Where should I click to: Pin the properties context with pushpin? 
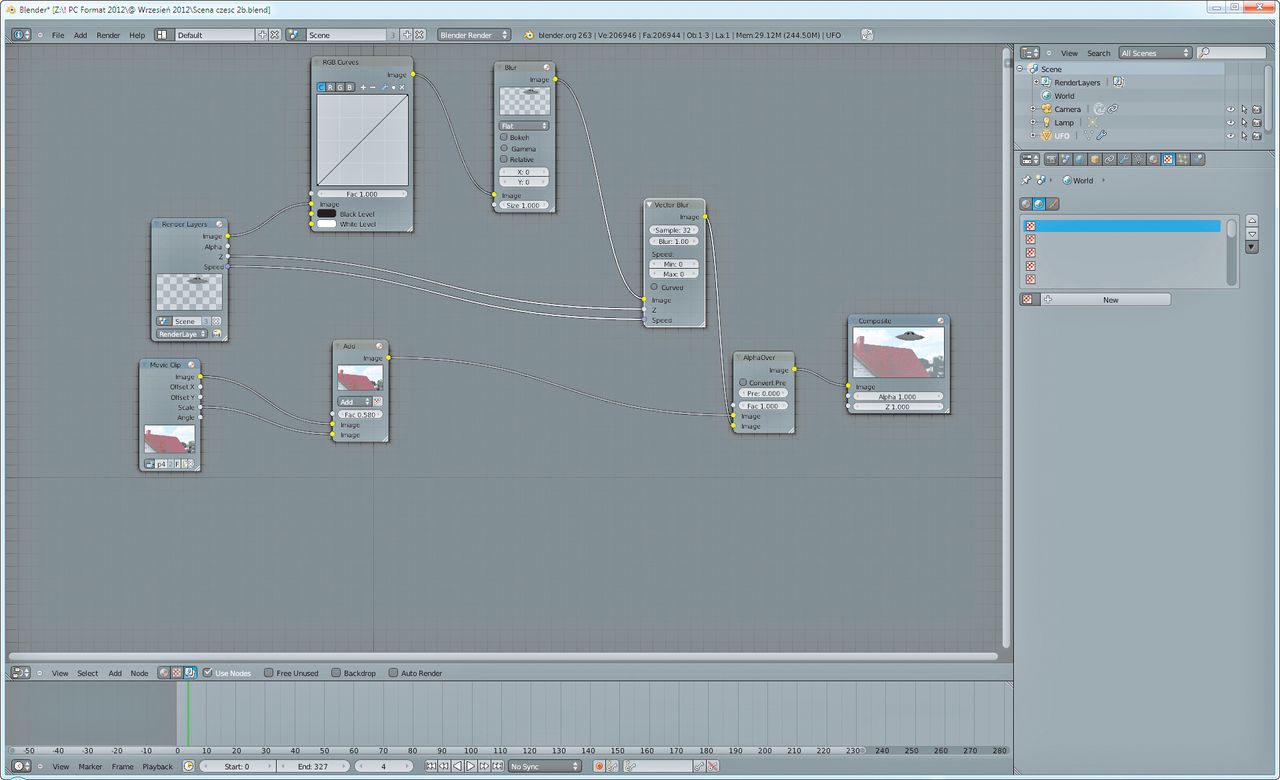click(x=1026, y=180)
